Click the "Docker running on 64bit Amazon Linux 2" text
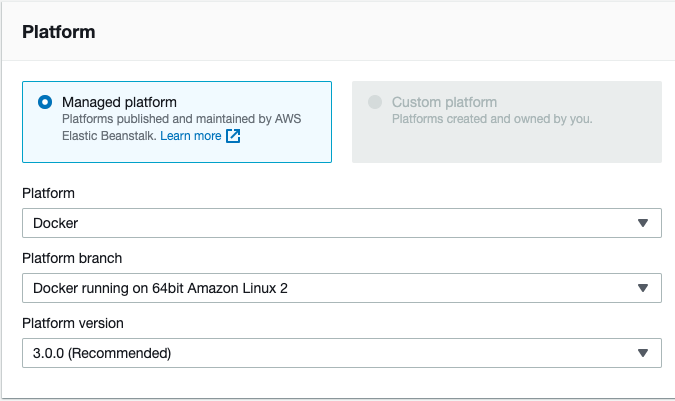Viewport: 675px width, 401px height. coord(160,288)
